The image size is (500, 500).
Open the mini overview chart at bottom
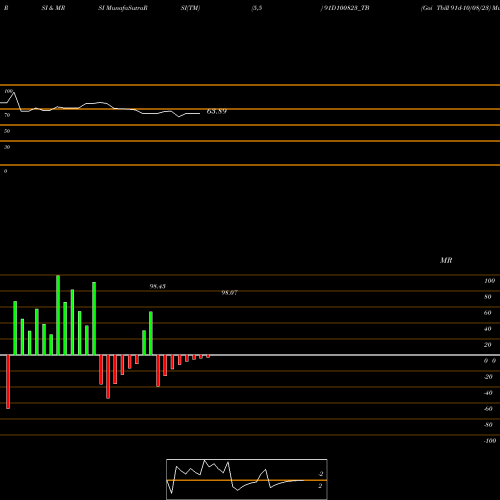click(x=247, y=479)
